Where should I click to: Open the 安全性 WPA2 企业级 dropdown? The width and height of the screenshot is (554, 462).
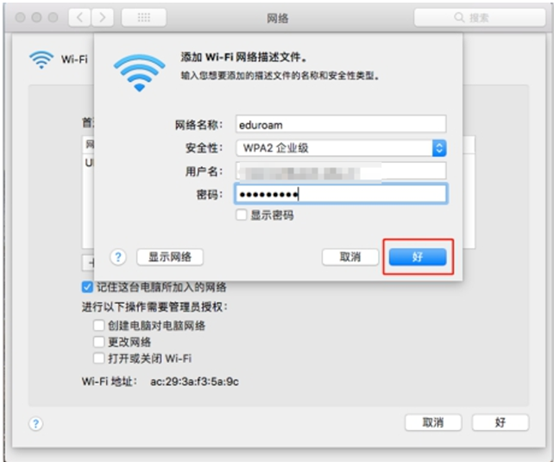(341, 148)
